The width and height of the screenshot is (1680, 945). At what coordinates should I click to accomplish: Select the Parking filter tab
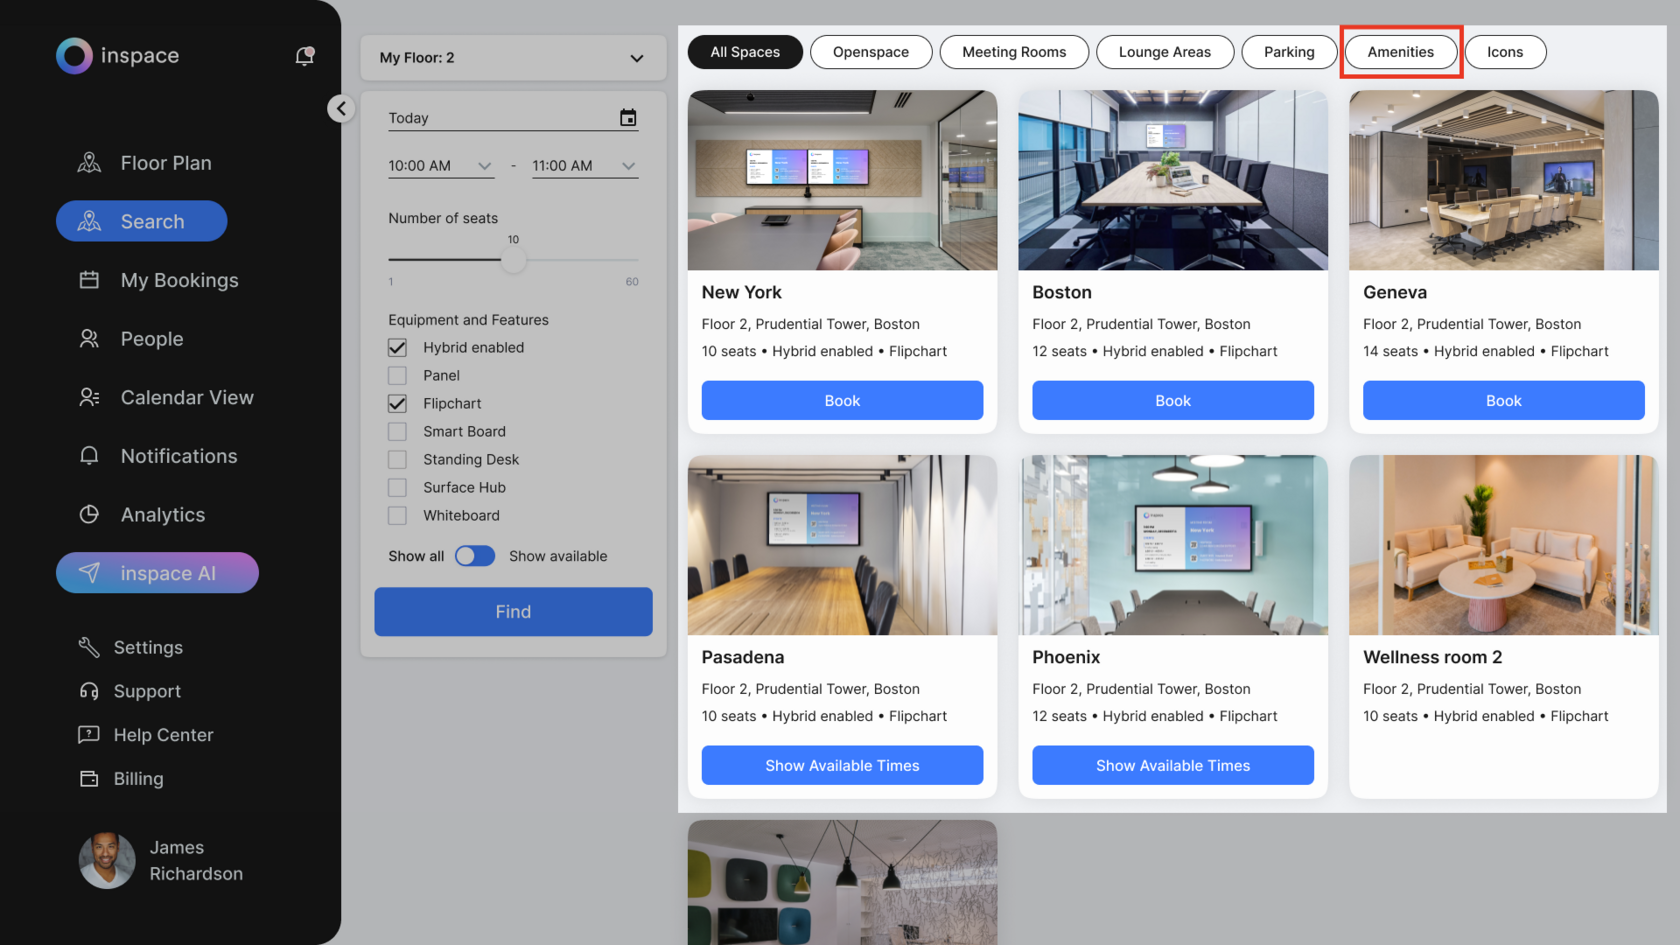click(x=1289, y=51)
